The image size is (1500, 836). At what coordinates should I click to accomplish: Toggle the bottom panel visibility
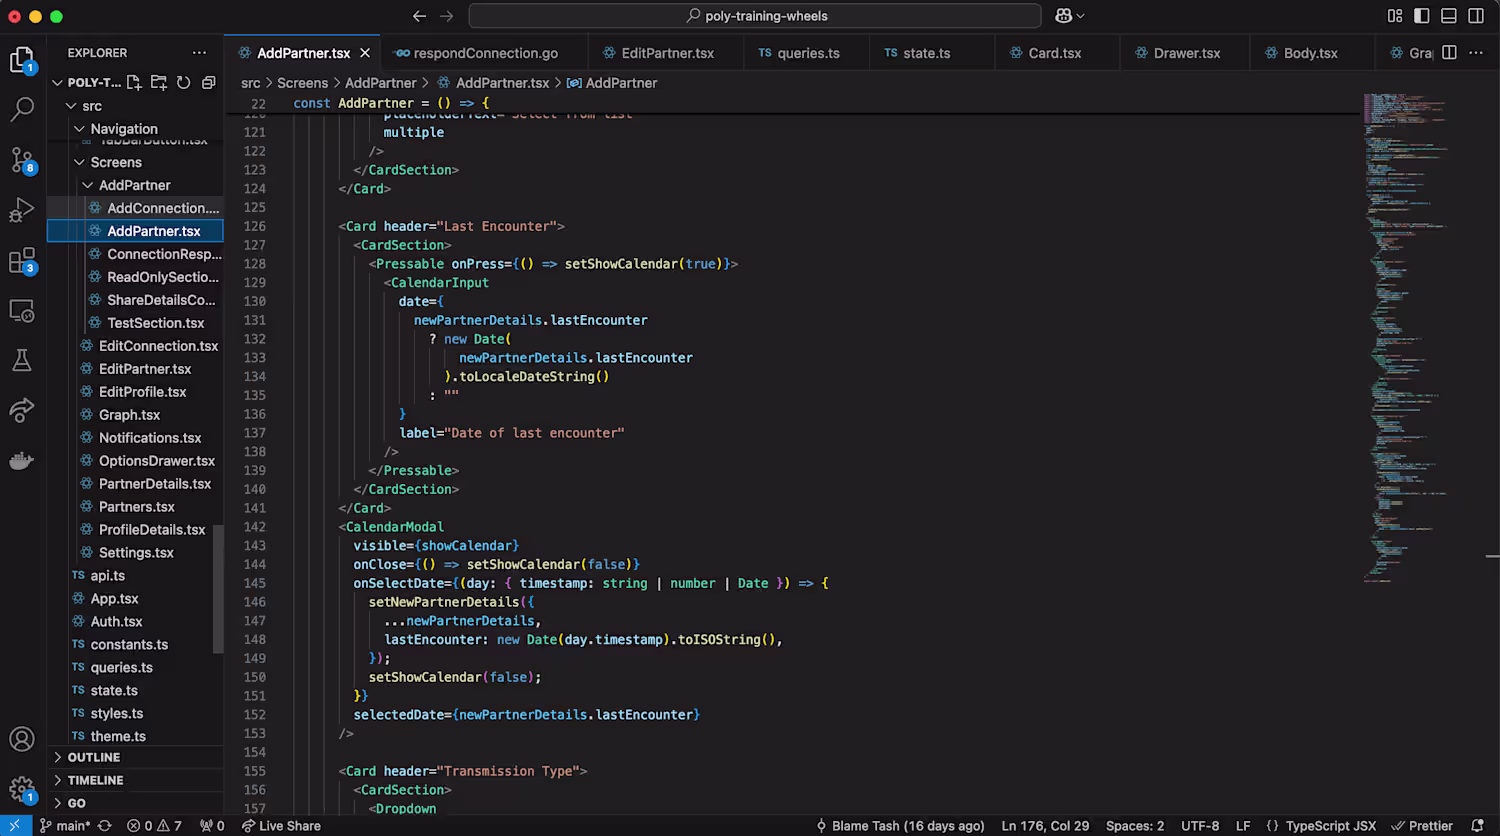pyautogui.click(x=1448, y=16)
